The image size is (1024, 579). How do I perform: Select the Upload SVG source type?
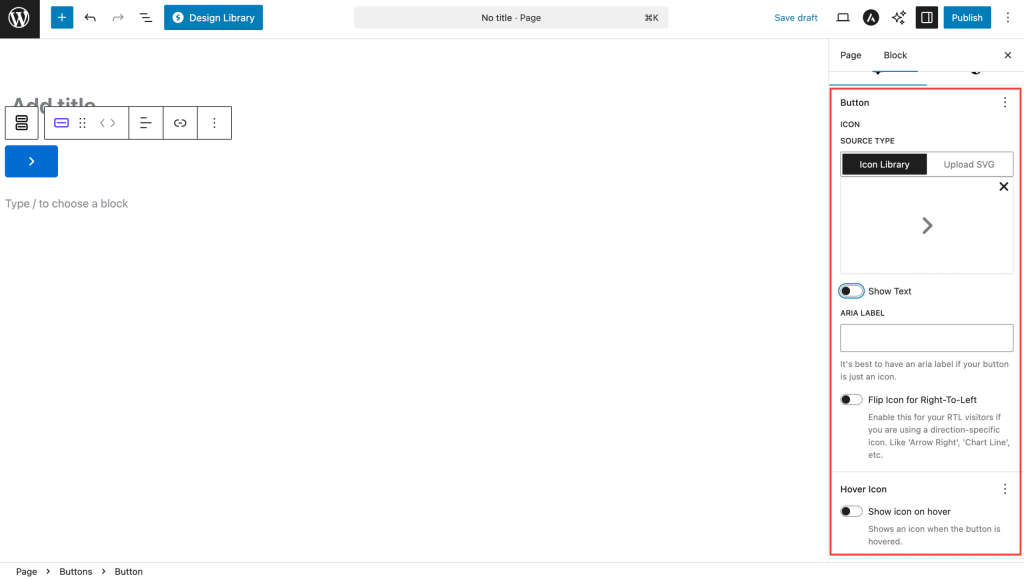point(969,164)
